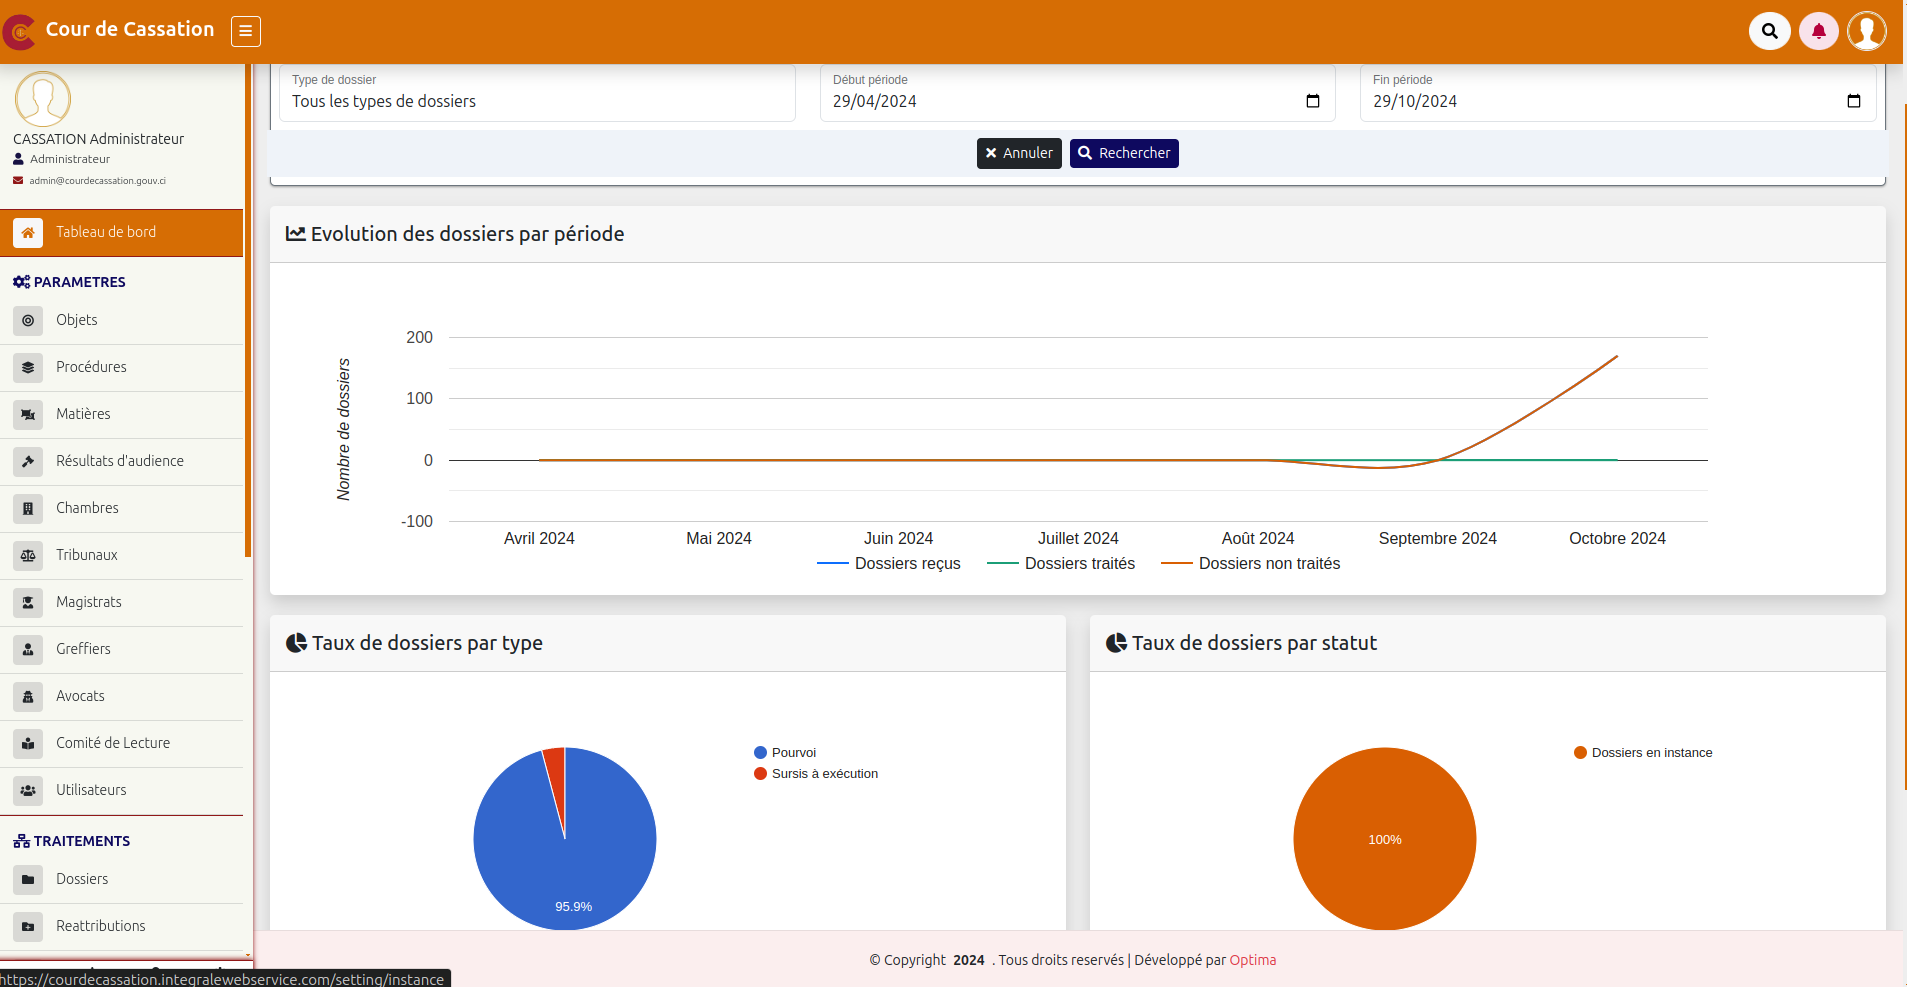Click the Fin période date field
1907x987 pixels.
[1618, 93]
